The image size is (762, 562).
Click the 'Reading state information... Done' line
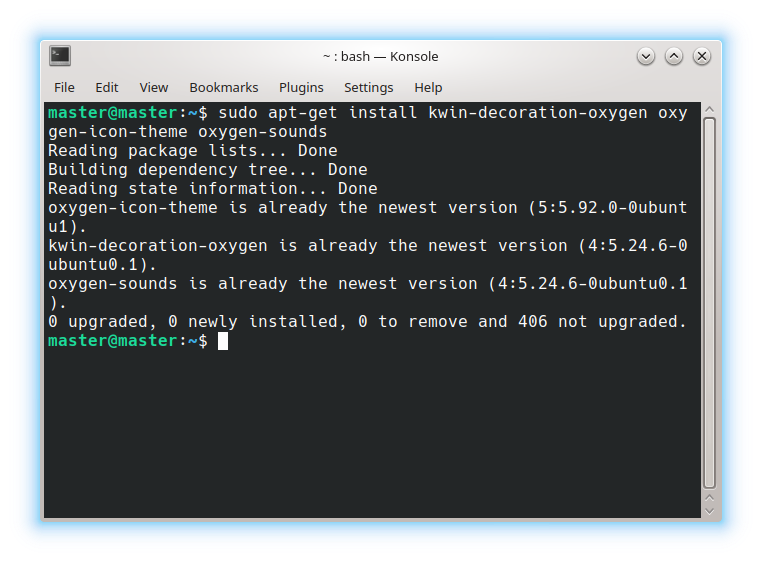(212, 189)
